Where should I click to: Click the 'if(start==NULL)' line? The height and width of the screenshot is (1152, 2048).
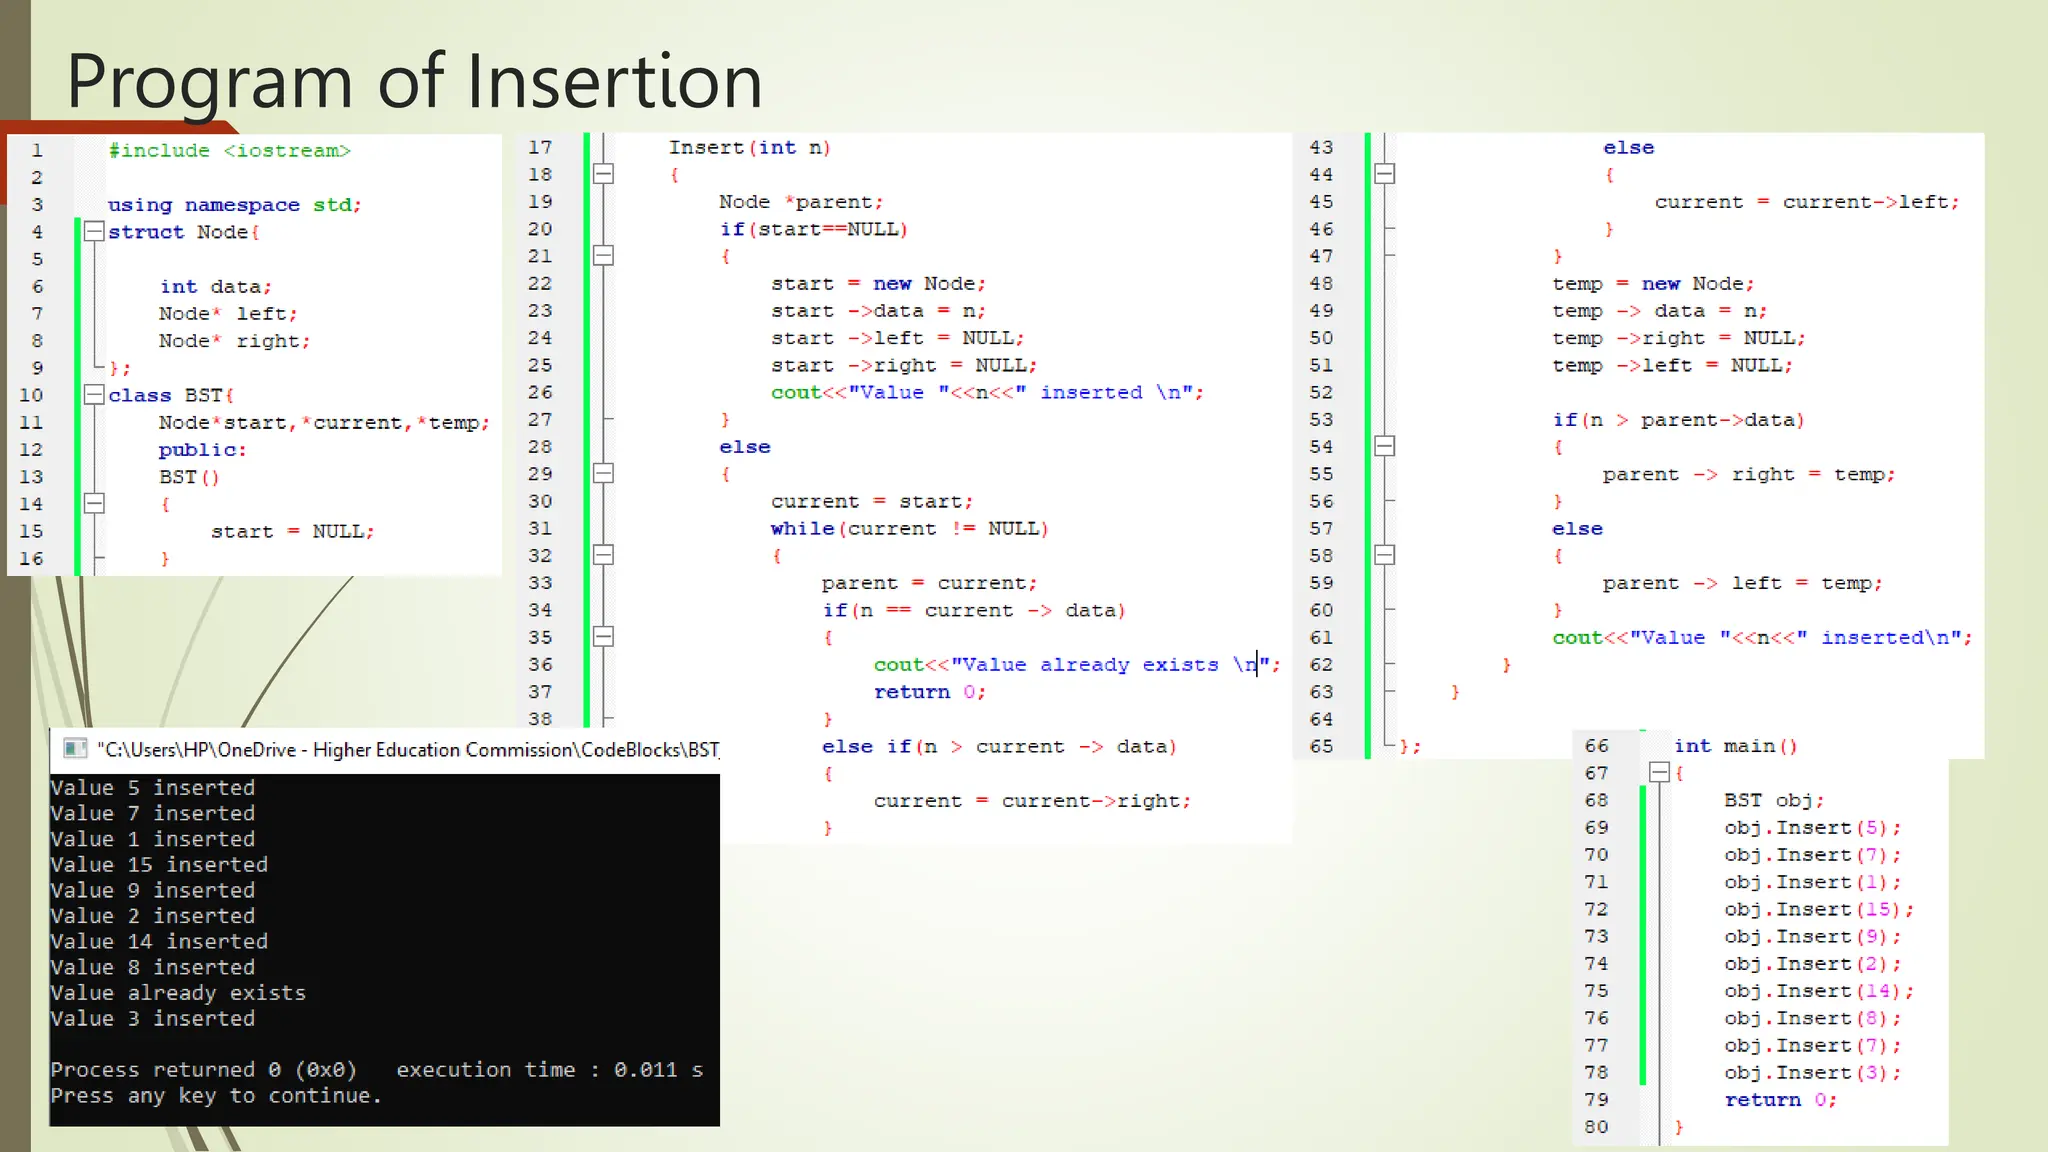pyautogui.click(x=814, y=229)
